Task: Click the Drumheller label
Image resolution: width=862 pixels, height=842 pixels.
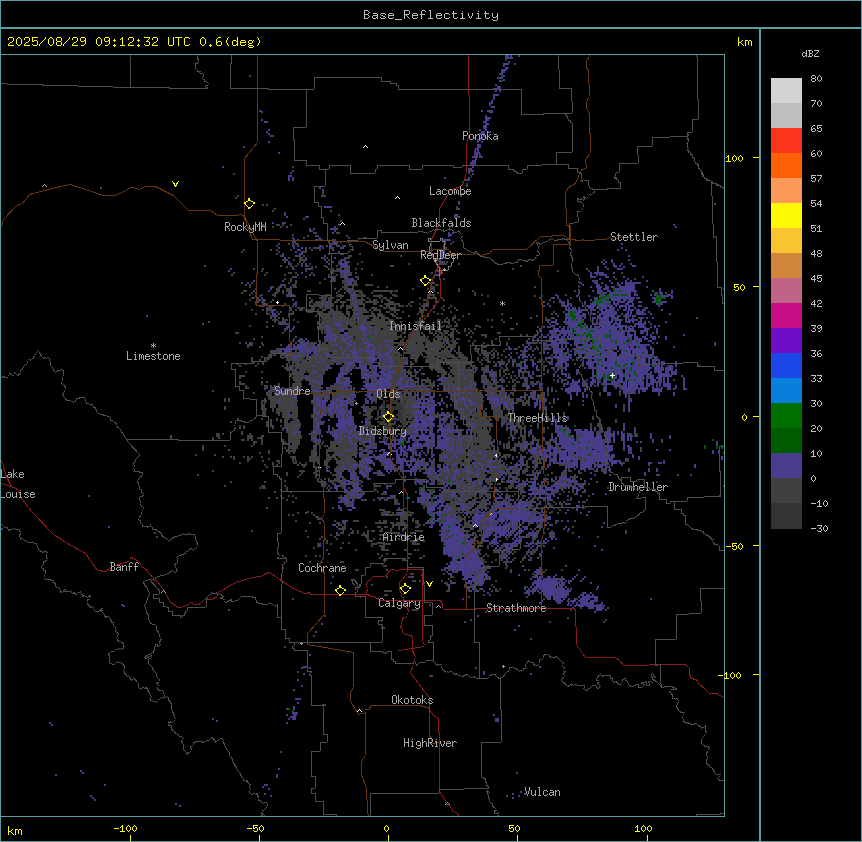Action: coord(638,487)
